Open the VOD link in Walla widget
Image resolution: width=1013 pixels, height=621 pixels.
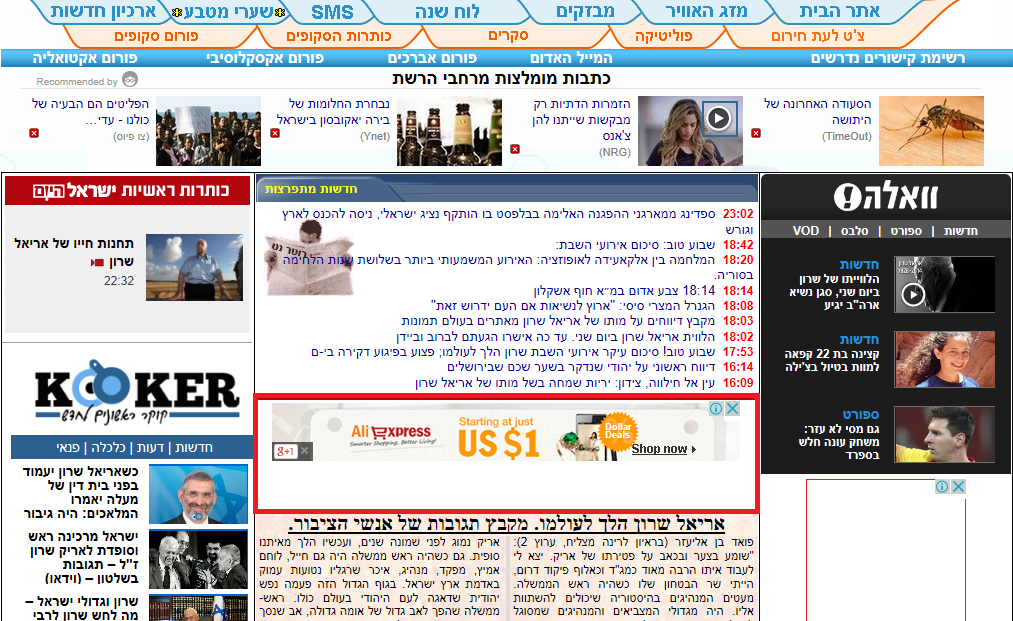tap(805, 231)
